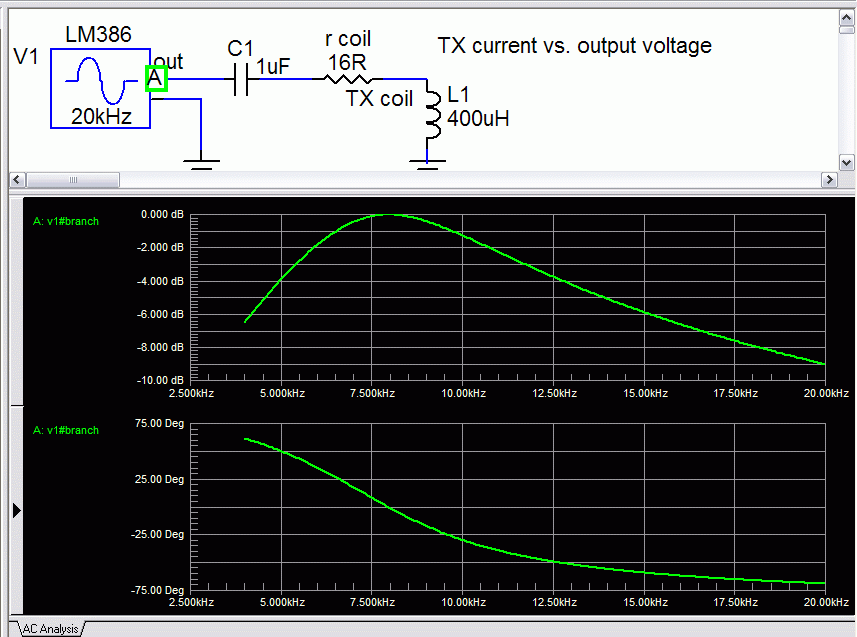Screen dimensions: 857x637
Task: Click the '16R' resistor value
Action: (347, 62)
